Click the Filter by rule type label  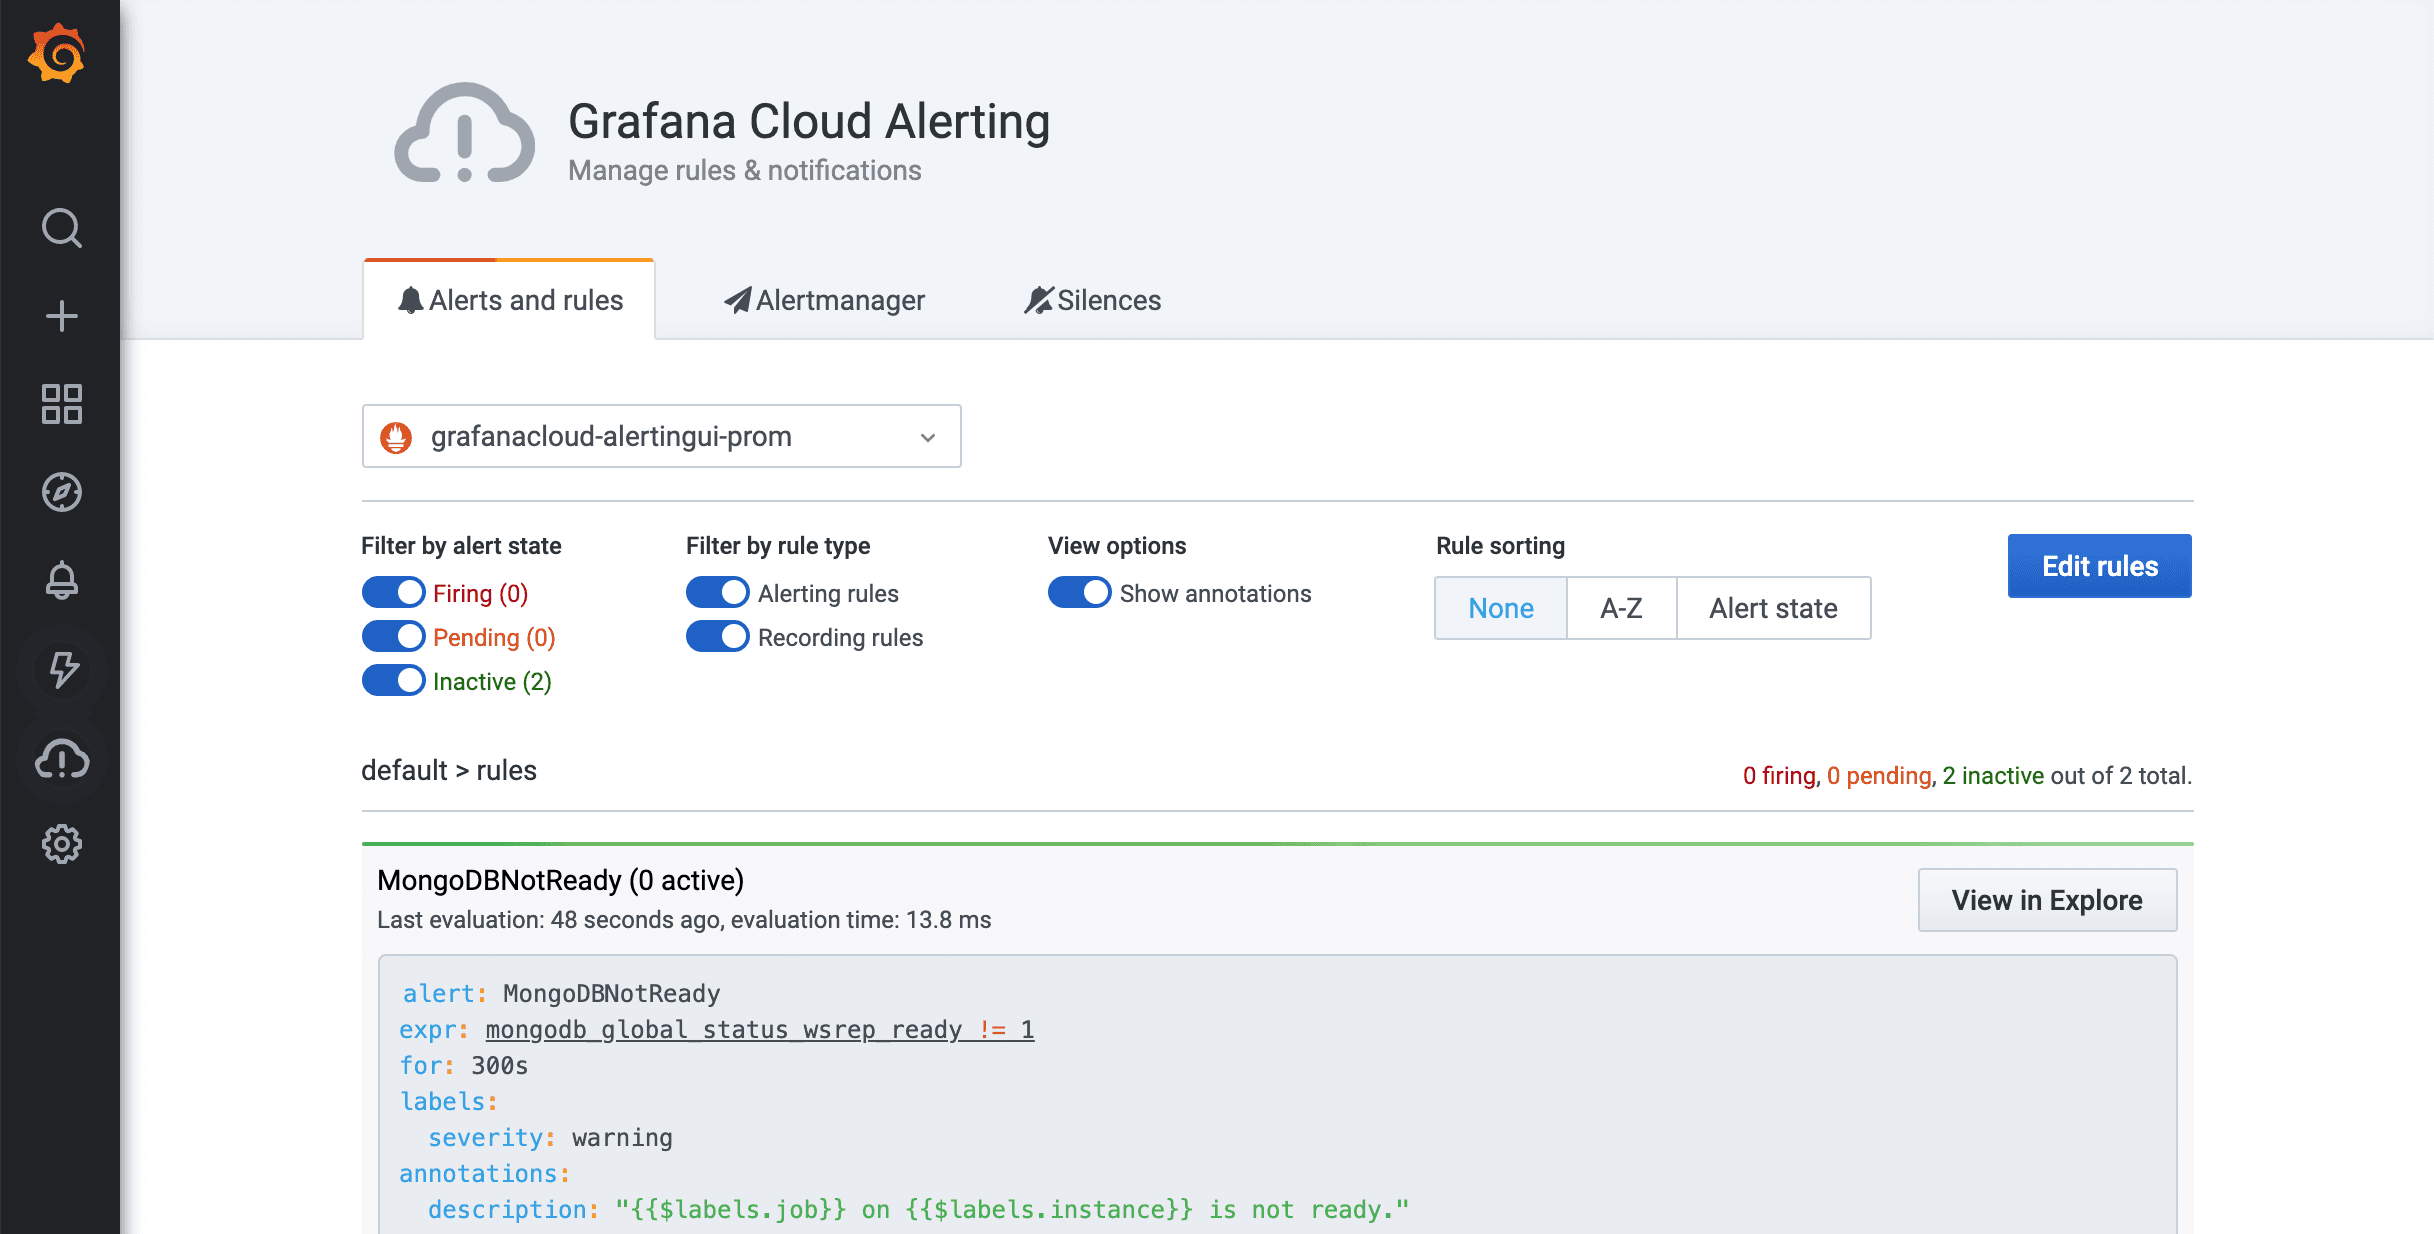tap(778, 546)
